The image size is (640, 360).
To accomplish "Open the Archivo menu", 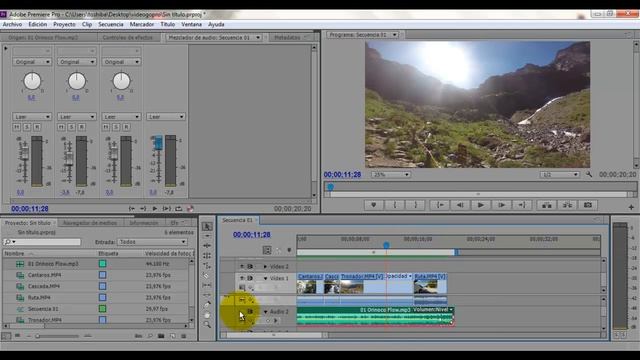I will point(12,24).
